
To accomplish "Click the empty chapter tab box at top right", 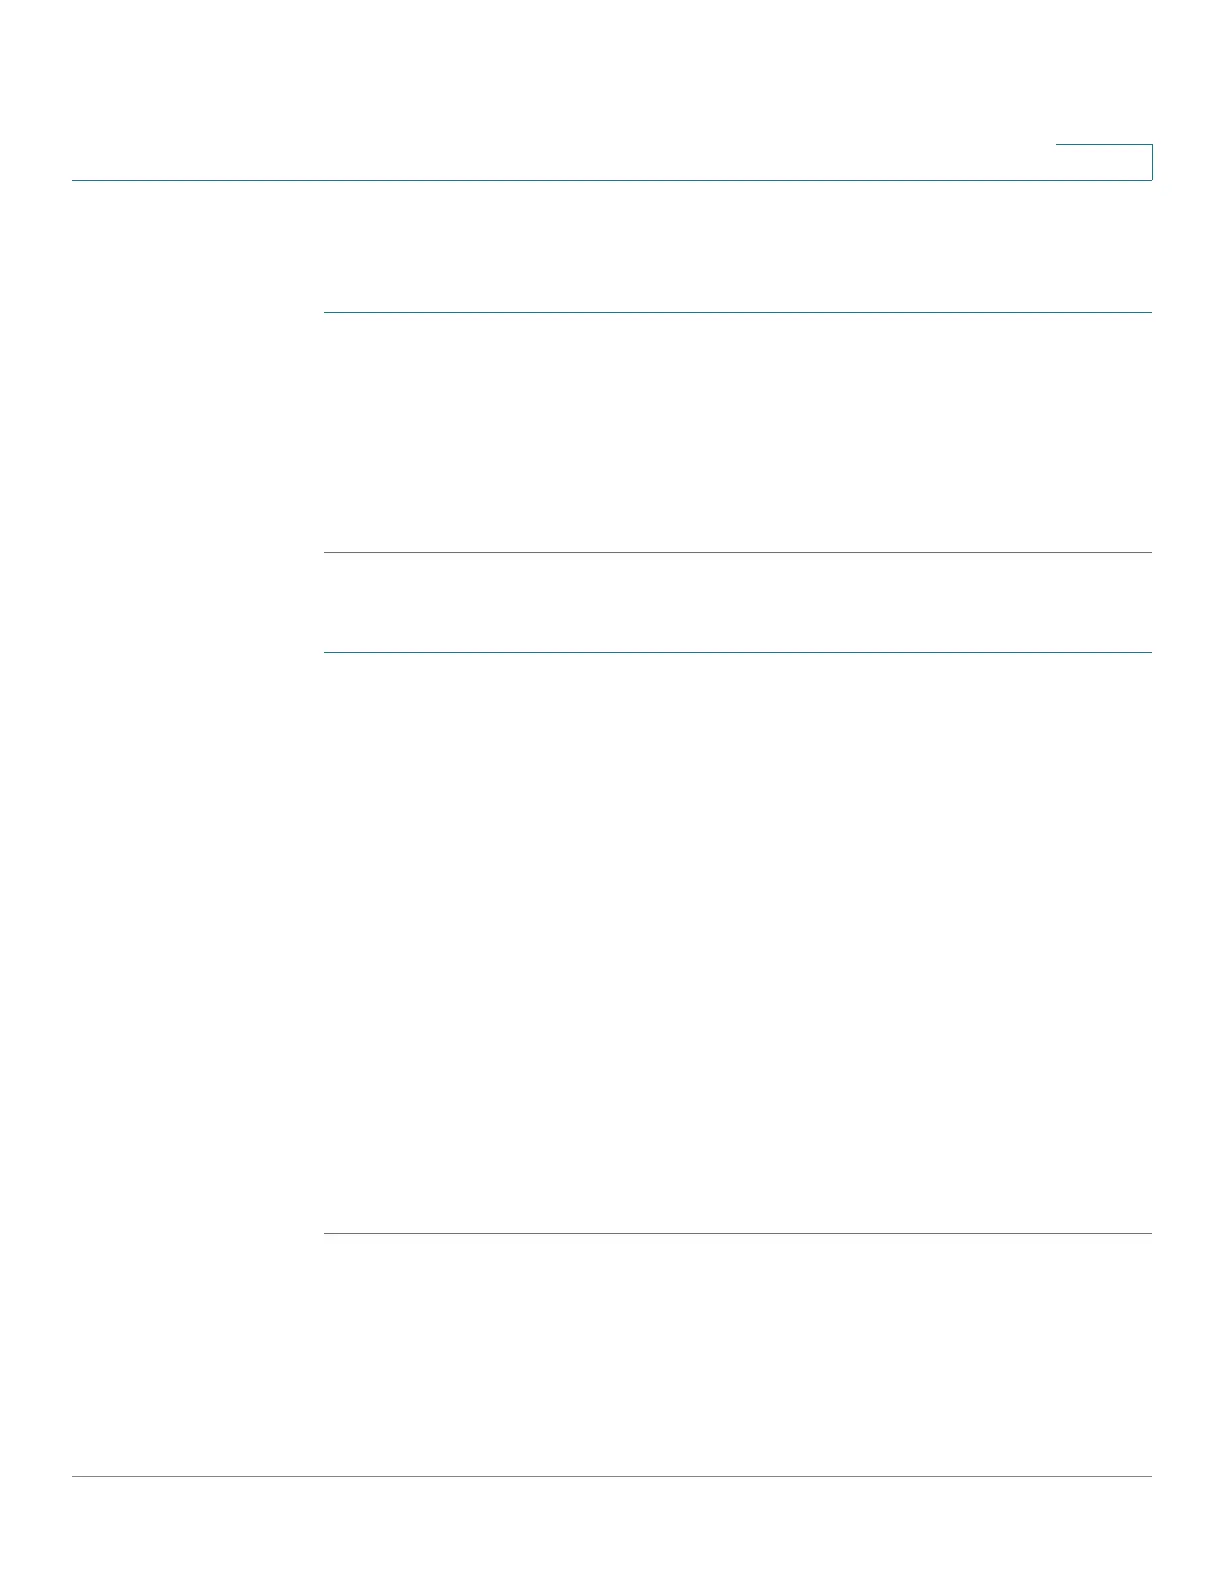I will coord(1104,162).
